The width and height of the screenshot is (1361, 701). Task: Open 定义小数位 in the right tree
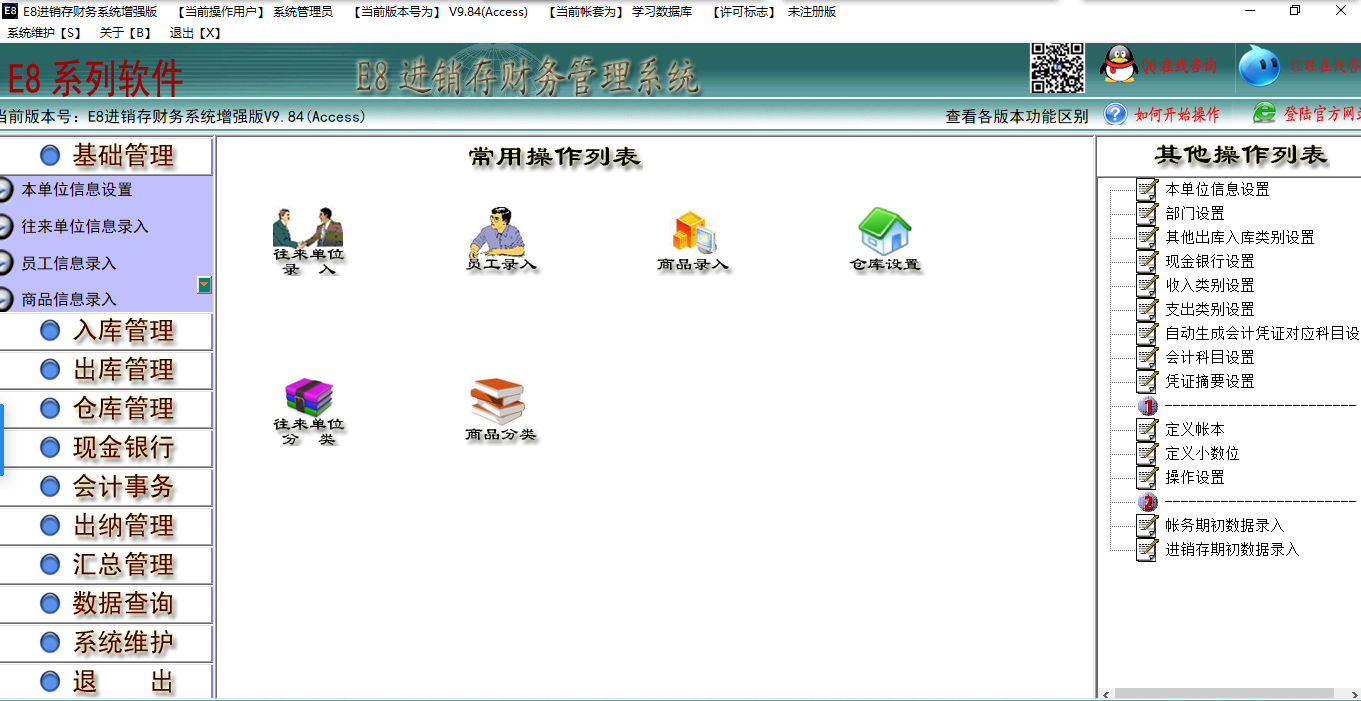click(1202, 453)
